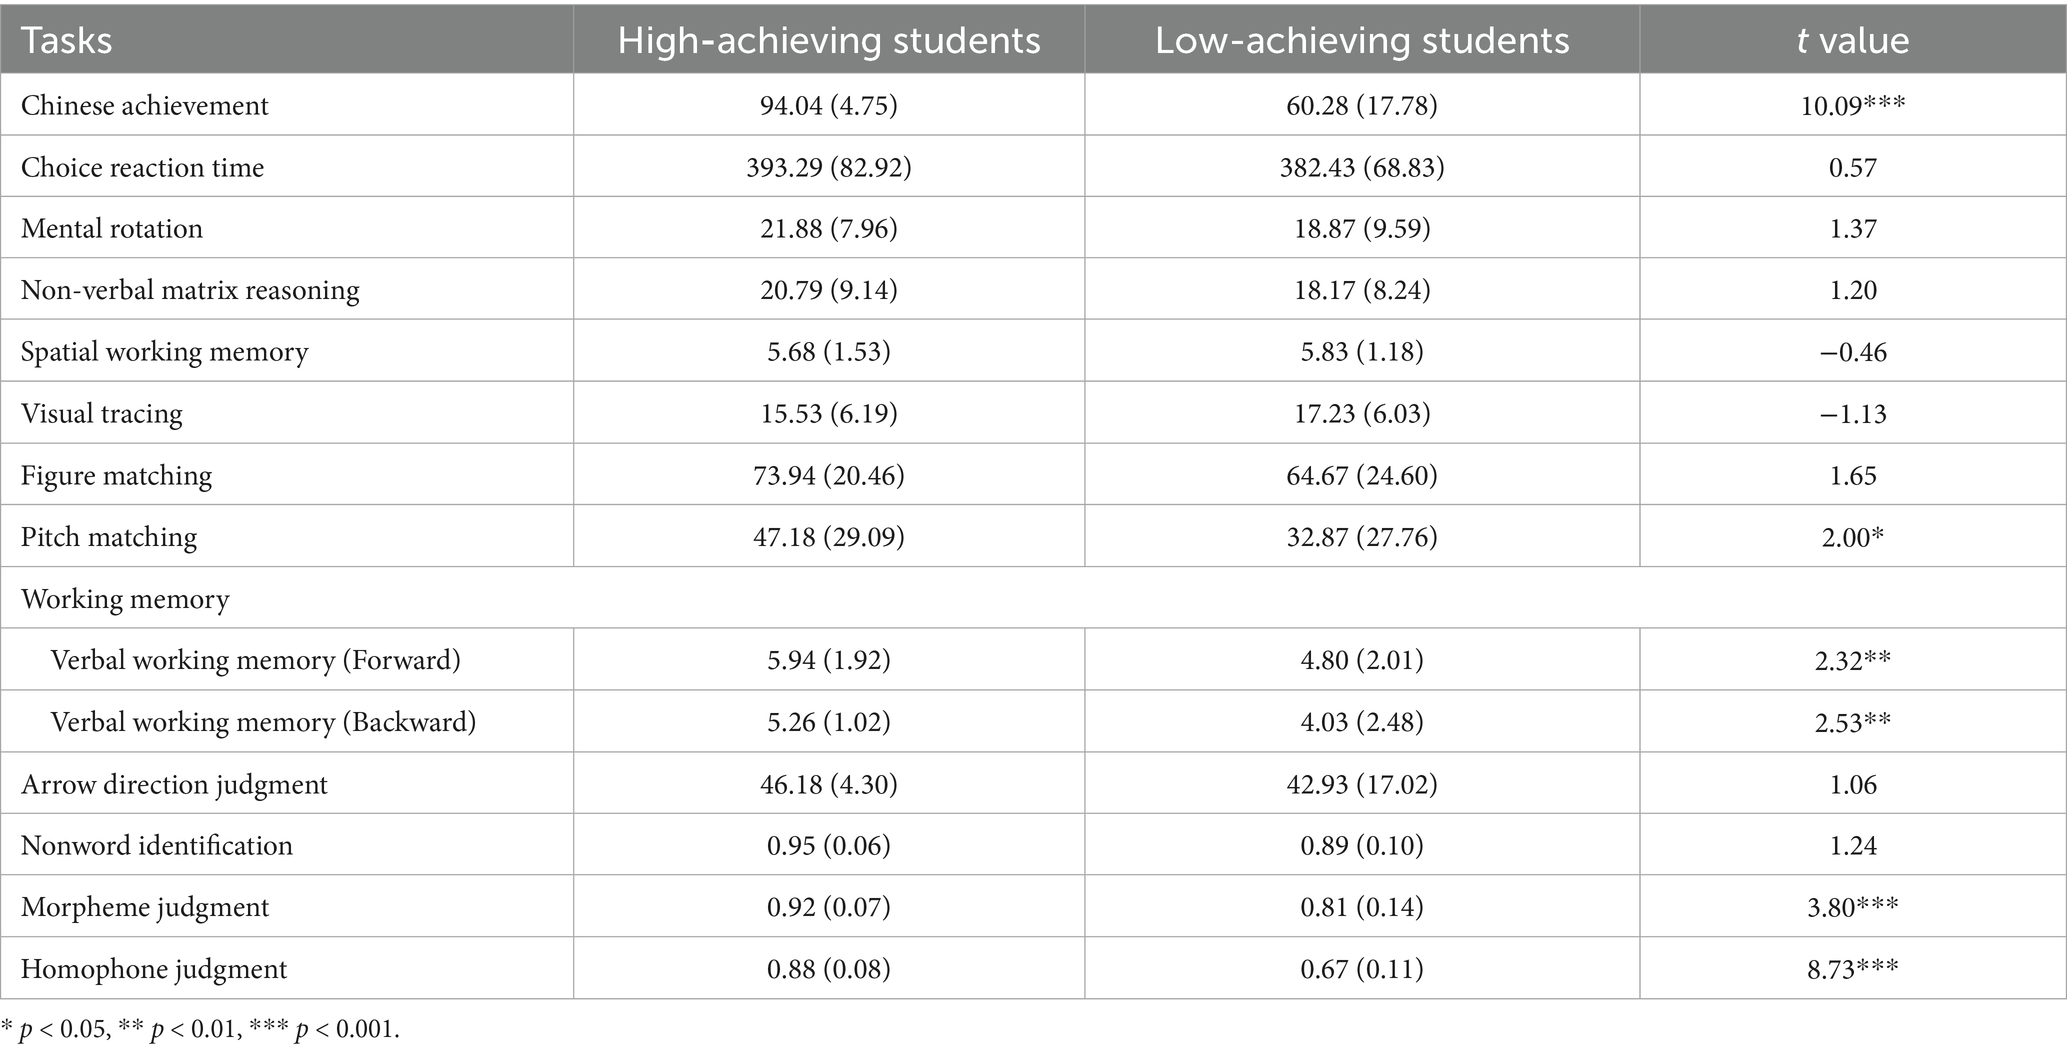Screen dimensions: 2067x1053
Task: Select the 10.09*** t value cell
Action: pos(1852,106)
